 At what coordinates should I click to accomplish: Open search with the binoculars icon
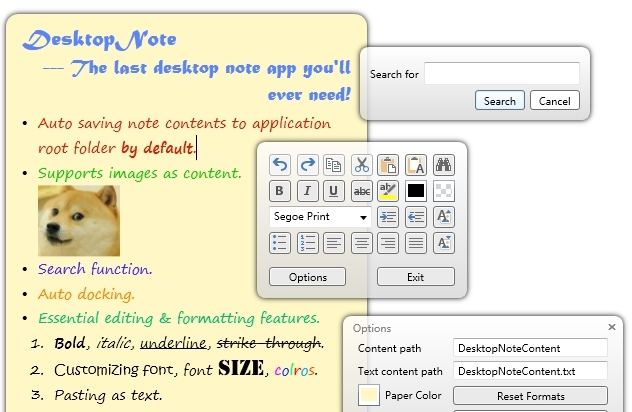coord(444,165)
